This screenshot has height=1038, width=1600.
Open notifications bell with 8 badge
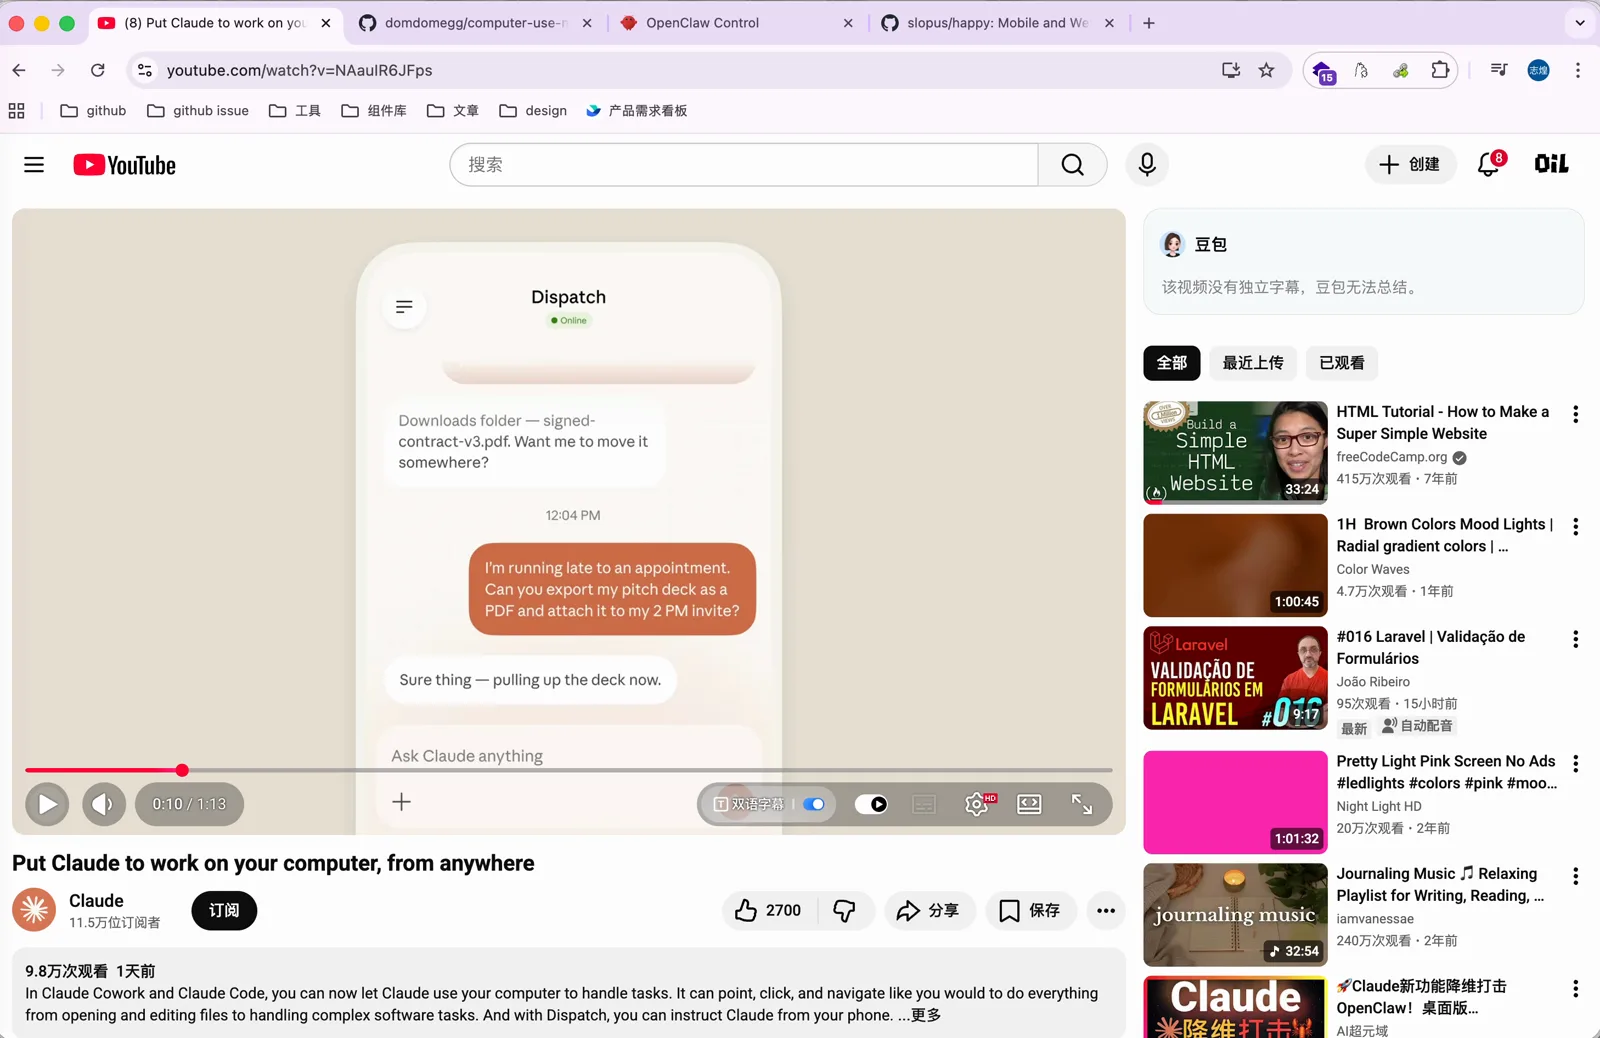(1489, 164)
